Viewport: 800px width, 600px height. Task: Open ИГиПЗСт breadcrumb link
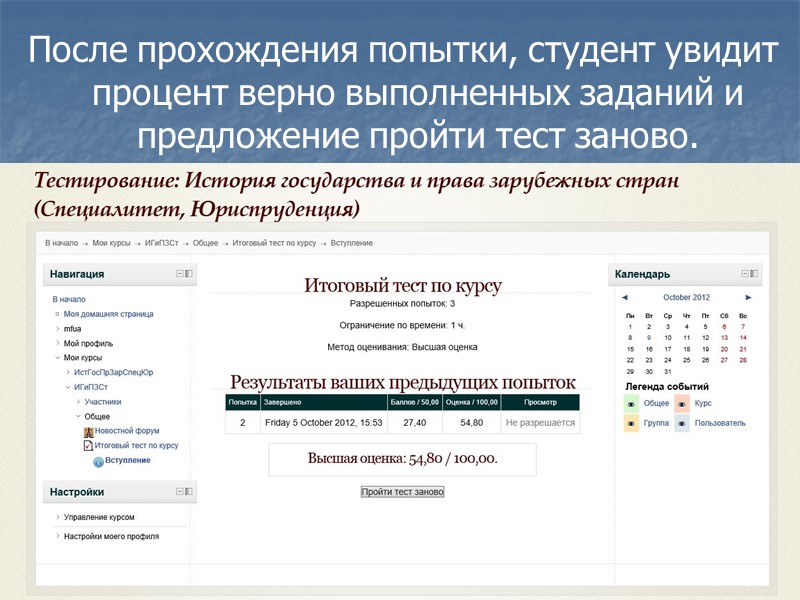(x=162, y=243)
